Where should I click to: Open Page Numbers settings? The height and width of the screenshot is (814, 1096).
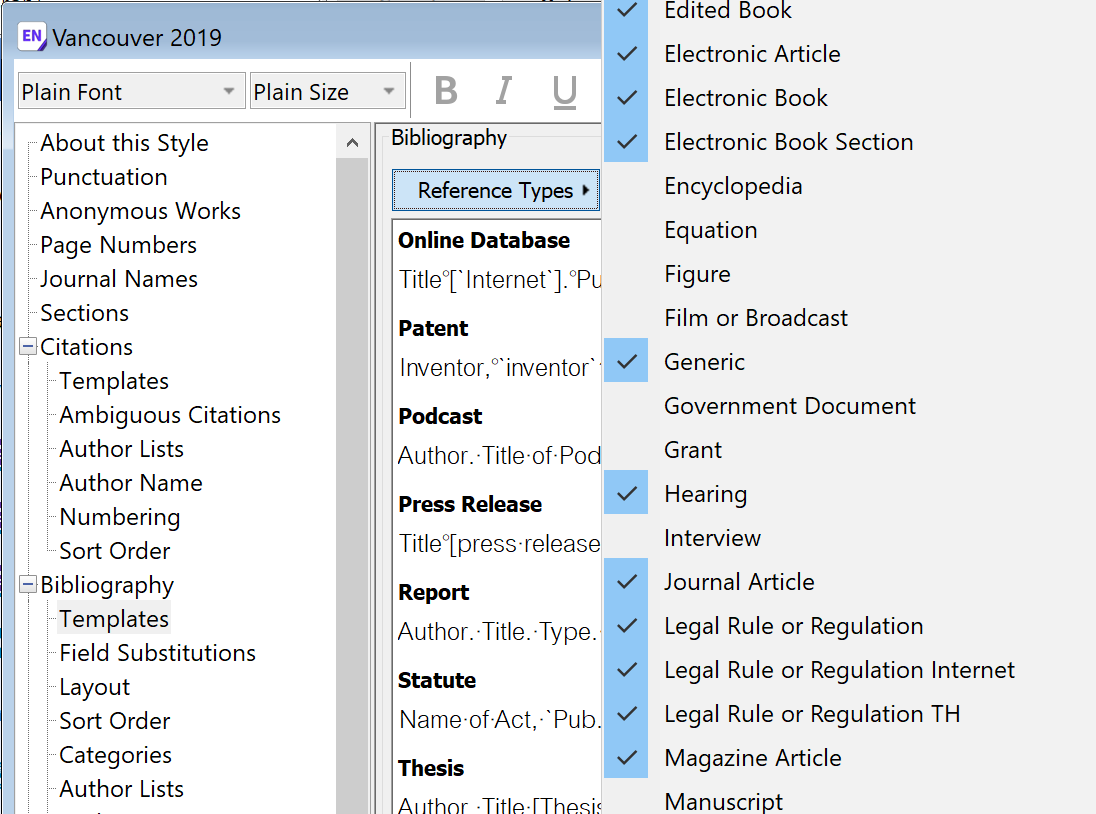[x=118, y=245]
